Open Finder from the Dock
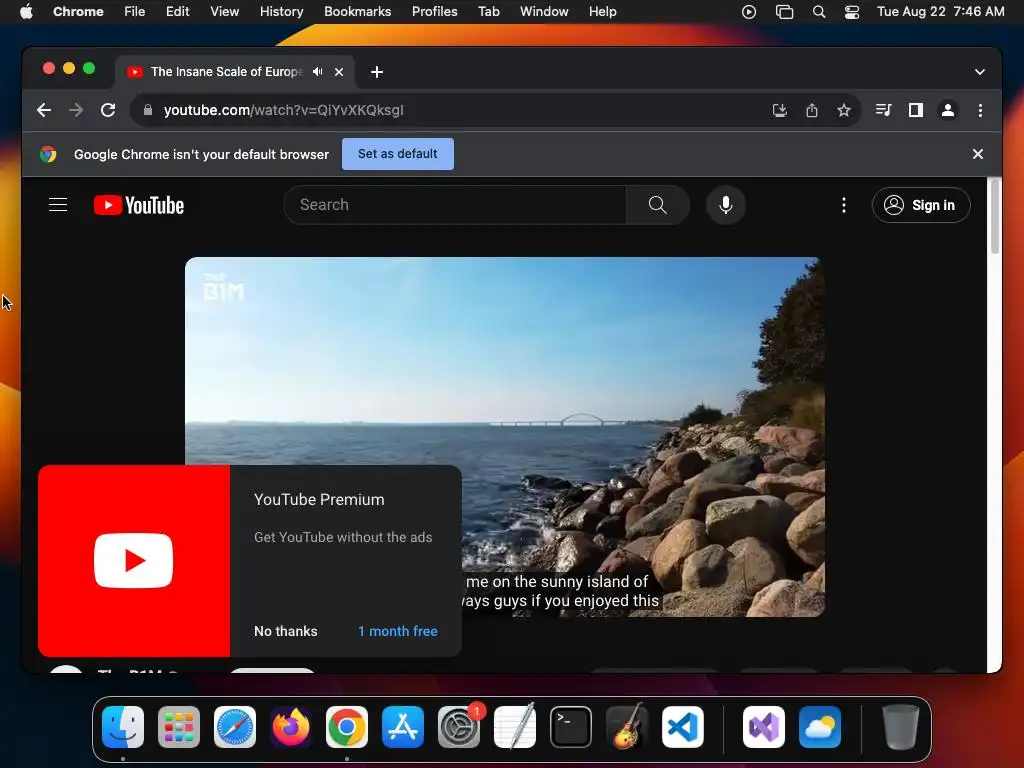The width and height of the screenshot is (1024, 768). point(123,727)
